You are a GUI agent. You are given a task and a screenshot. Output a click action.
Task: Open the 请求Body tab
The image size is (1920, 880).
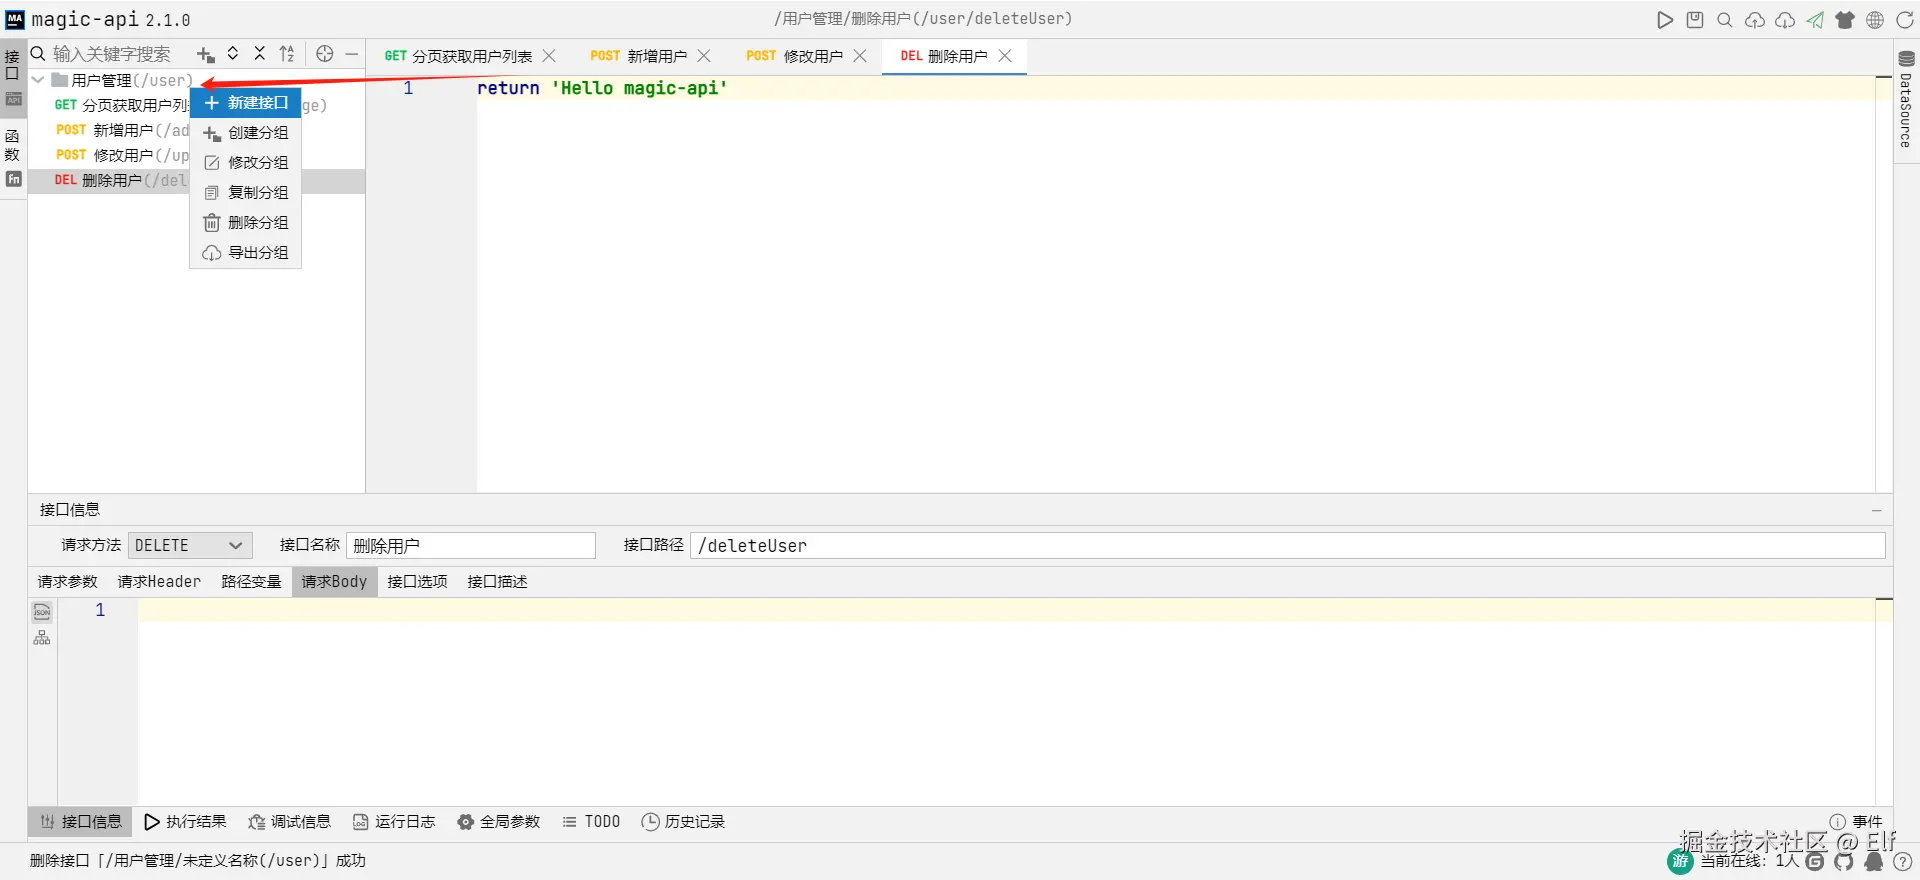[334, 582]
